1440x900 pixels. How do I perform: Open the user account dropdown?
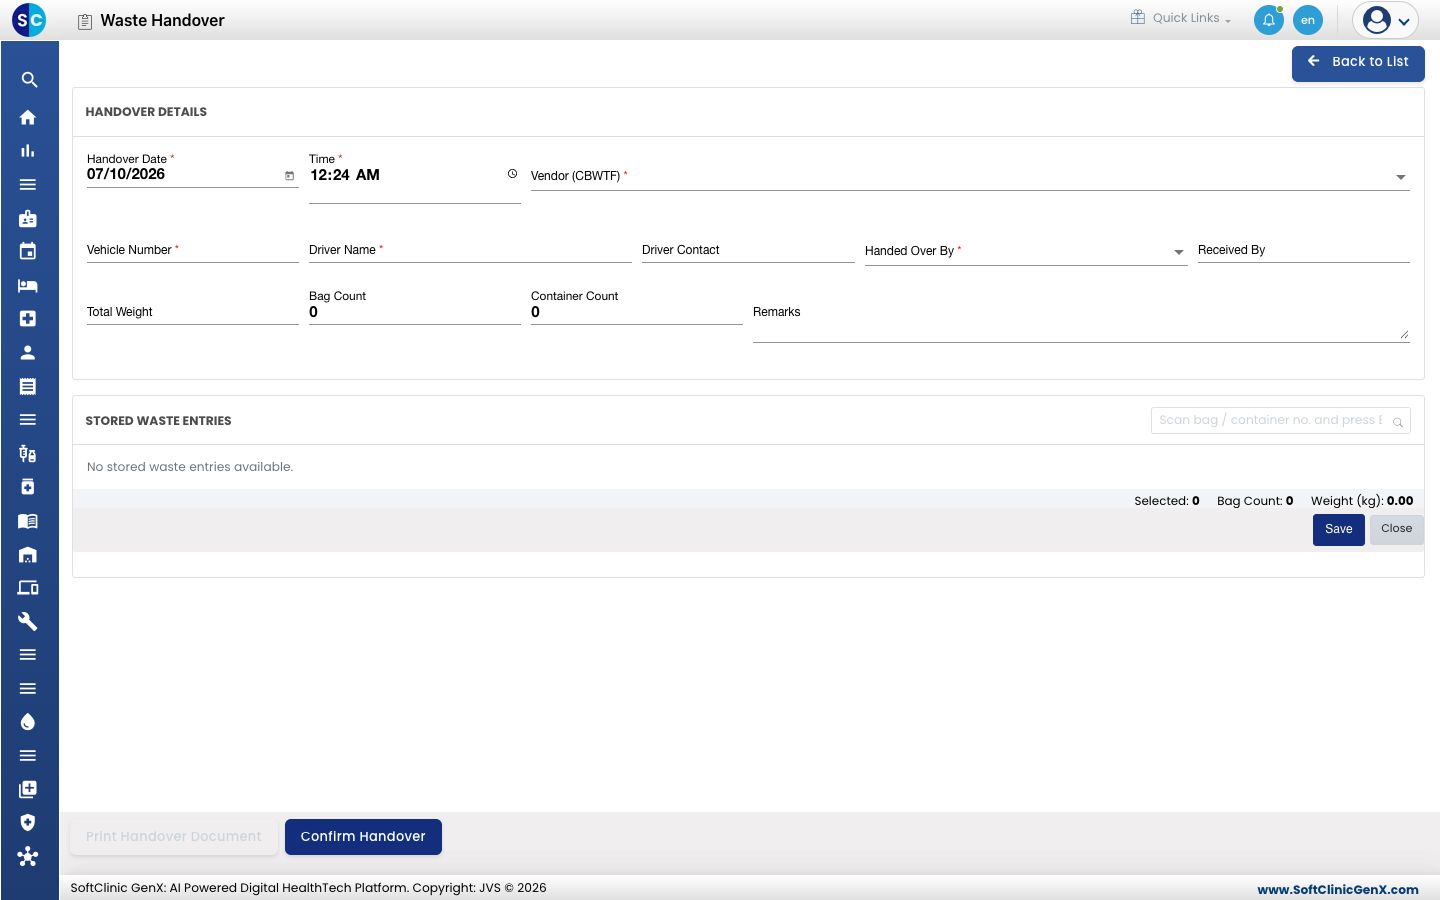tap(1386, 20)
